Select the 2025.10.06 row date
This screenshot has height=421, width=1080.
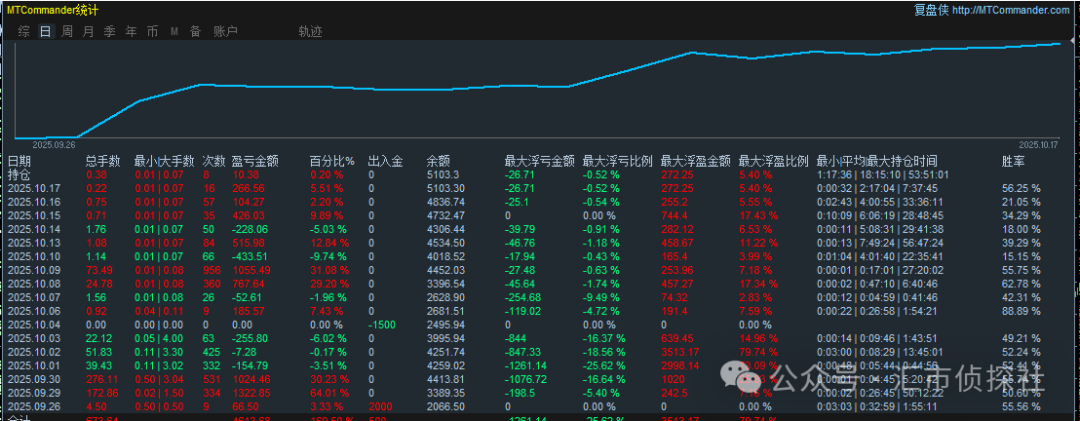[x=33, y=310]
